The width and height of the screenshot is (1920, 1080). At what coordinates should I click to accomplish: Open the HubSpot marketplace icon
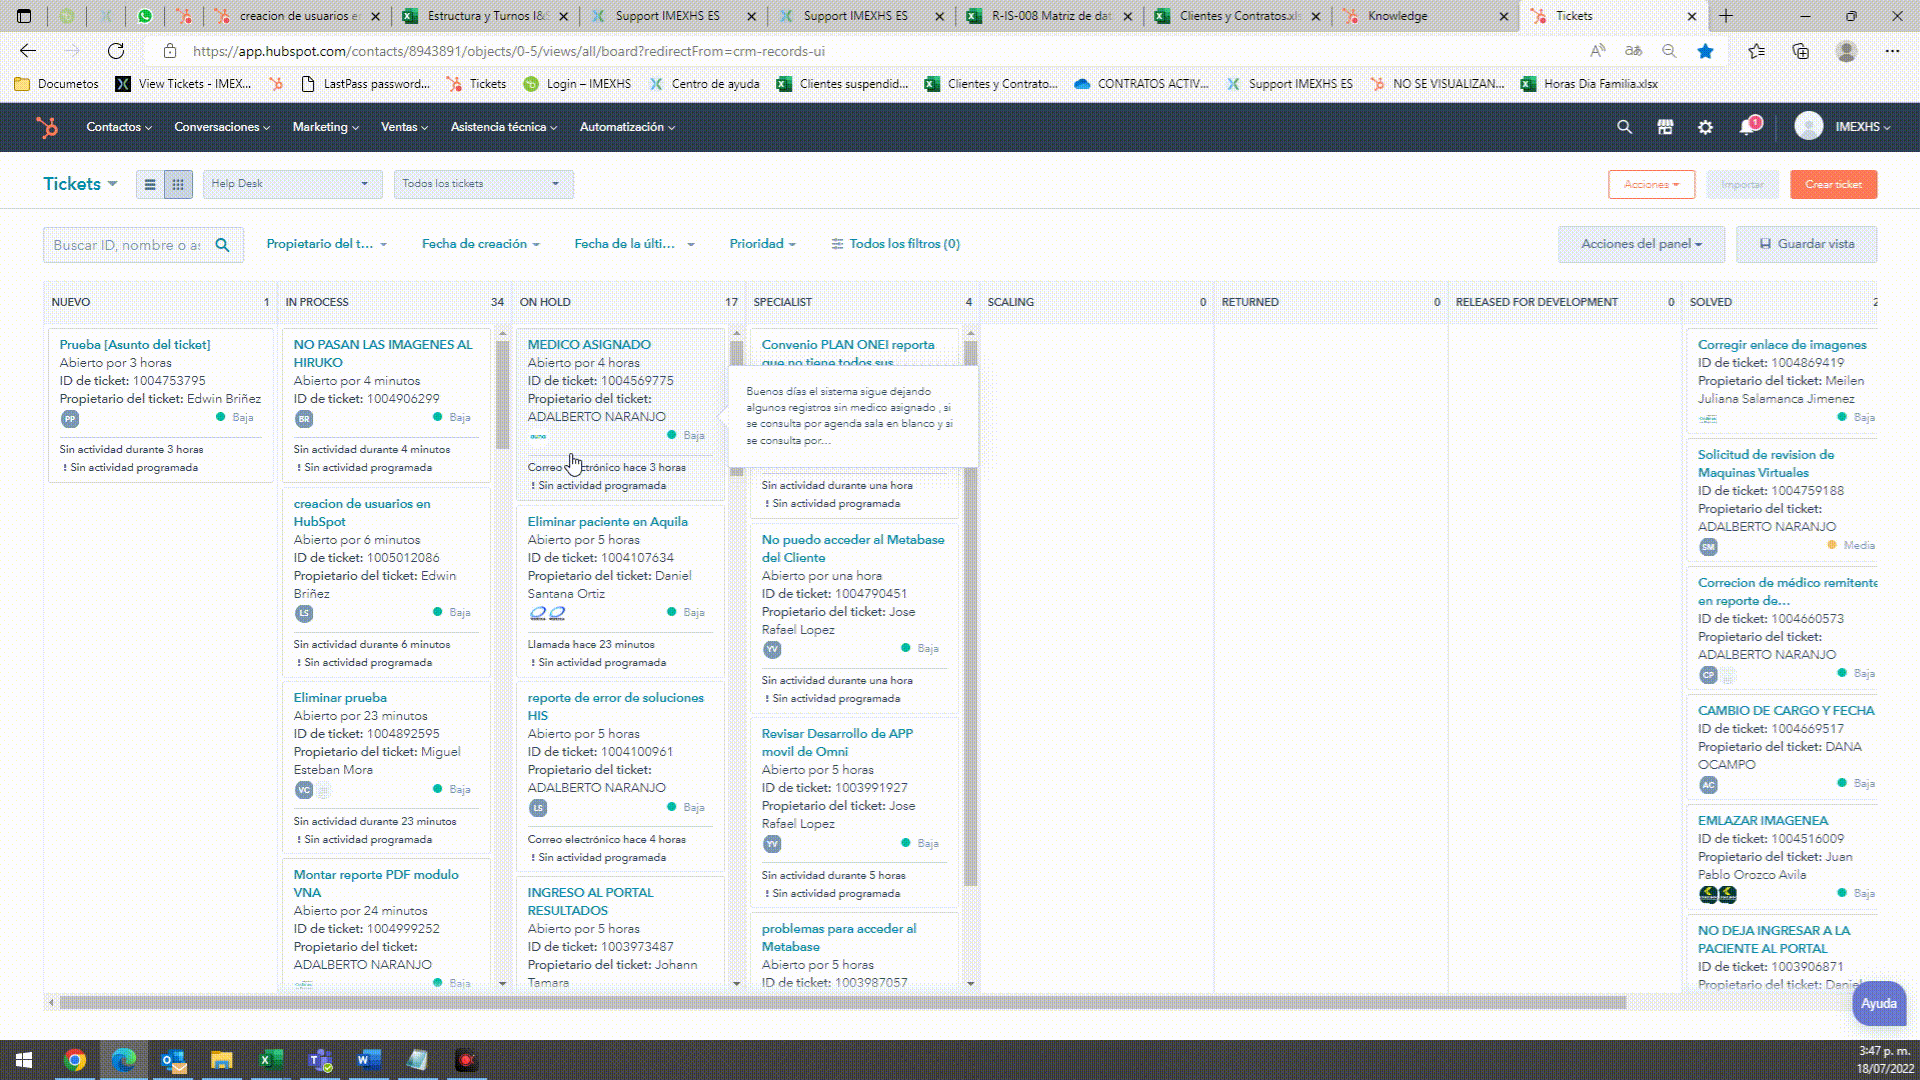pyautogui.click(x=1665, y=127)
